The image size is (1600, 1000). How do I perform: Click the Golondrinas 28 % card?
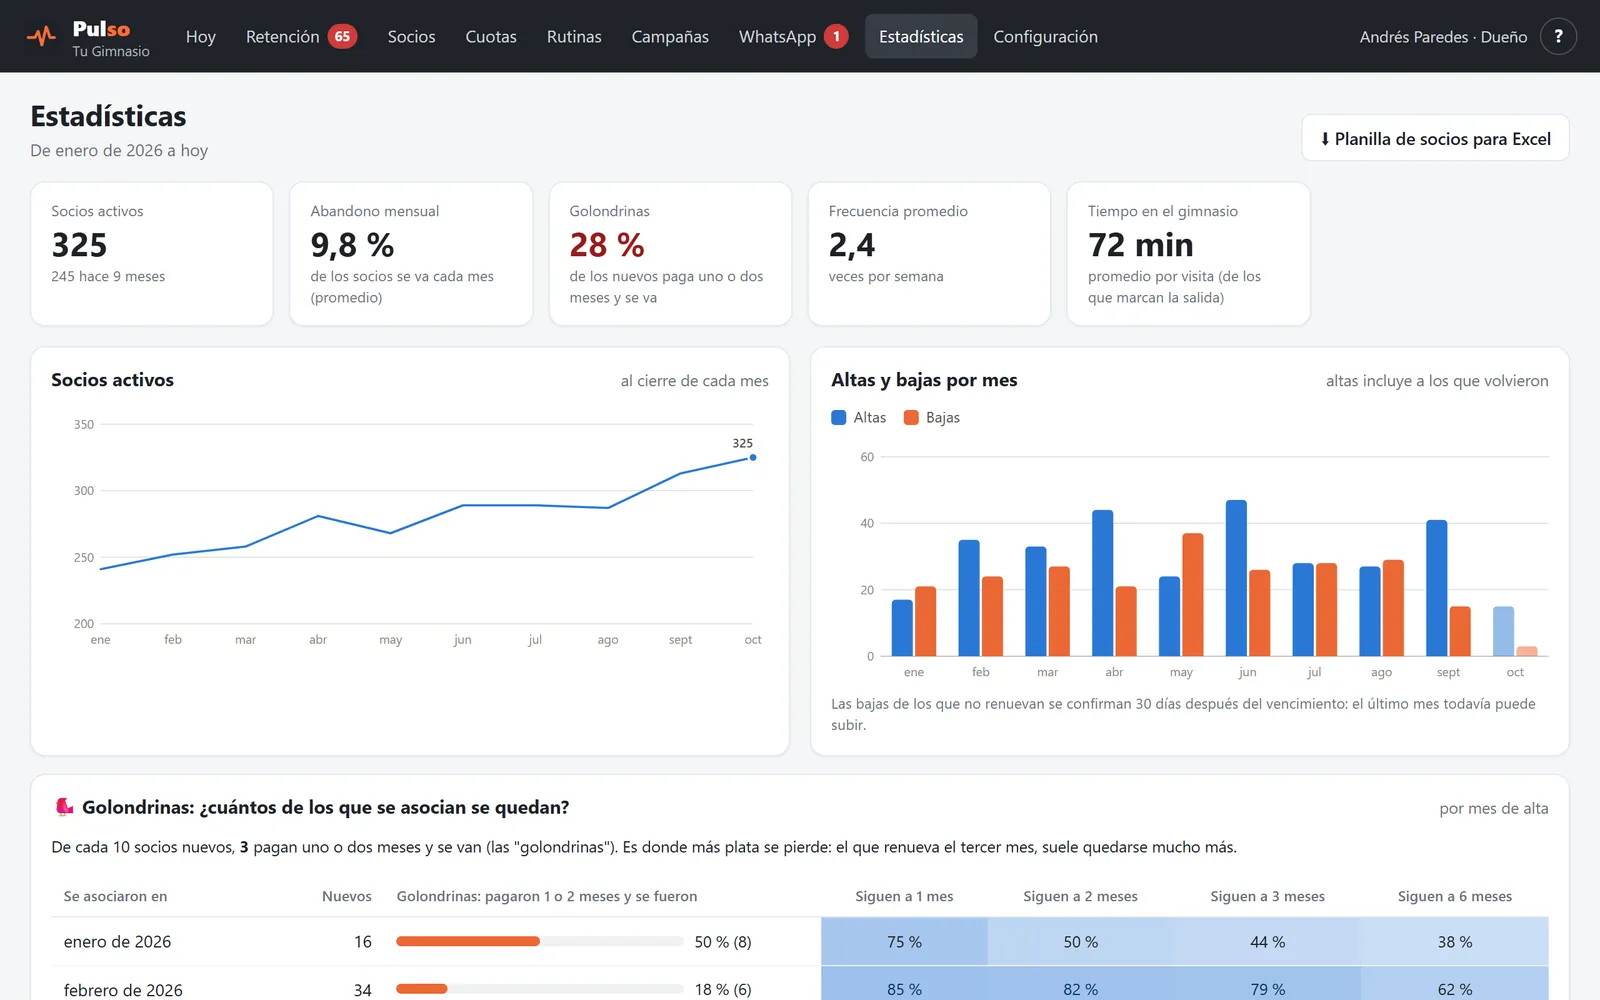[670, 254]
